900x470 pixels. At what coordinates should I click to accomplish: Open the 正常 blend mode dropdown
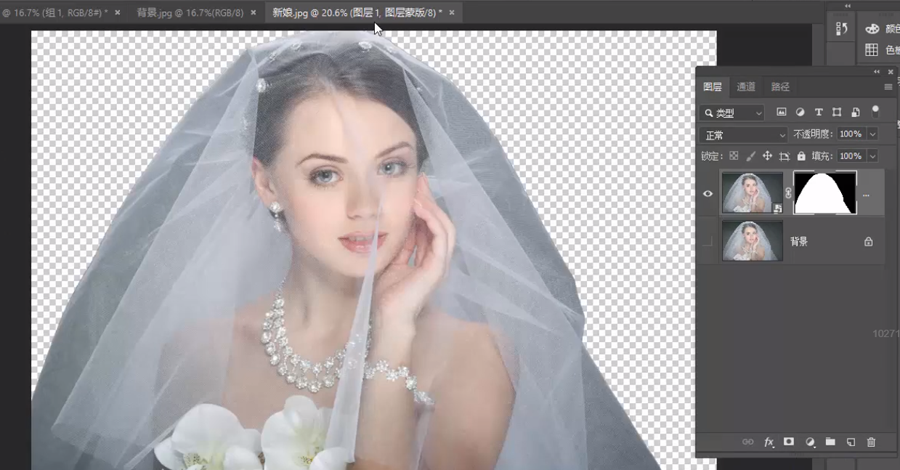pyautogui.click(x=745, y=134)
